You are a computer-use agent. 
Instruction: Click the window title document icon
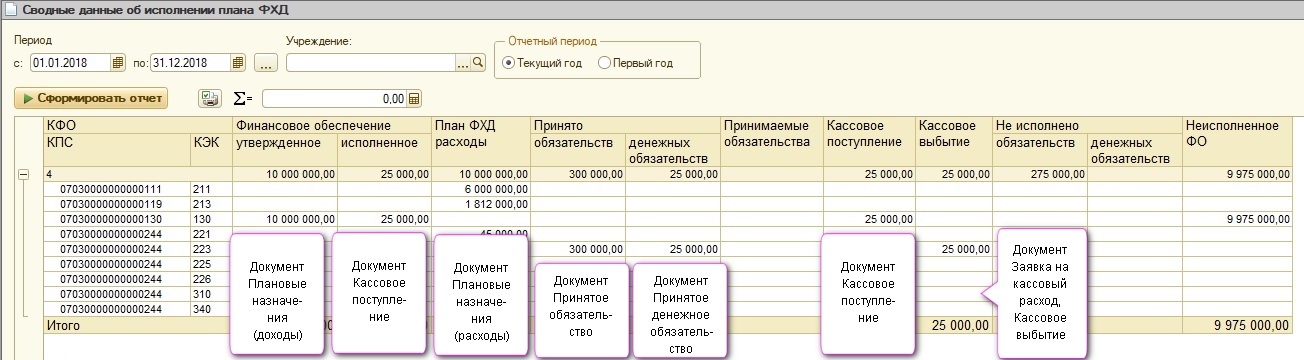click(x=8, y=9)
